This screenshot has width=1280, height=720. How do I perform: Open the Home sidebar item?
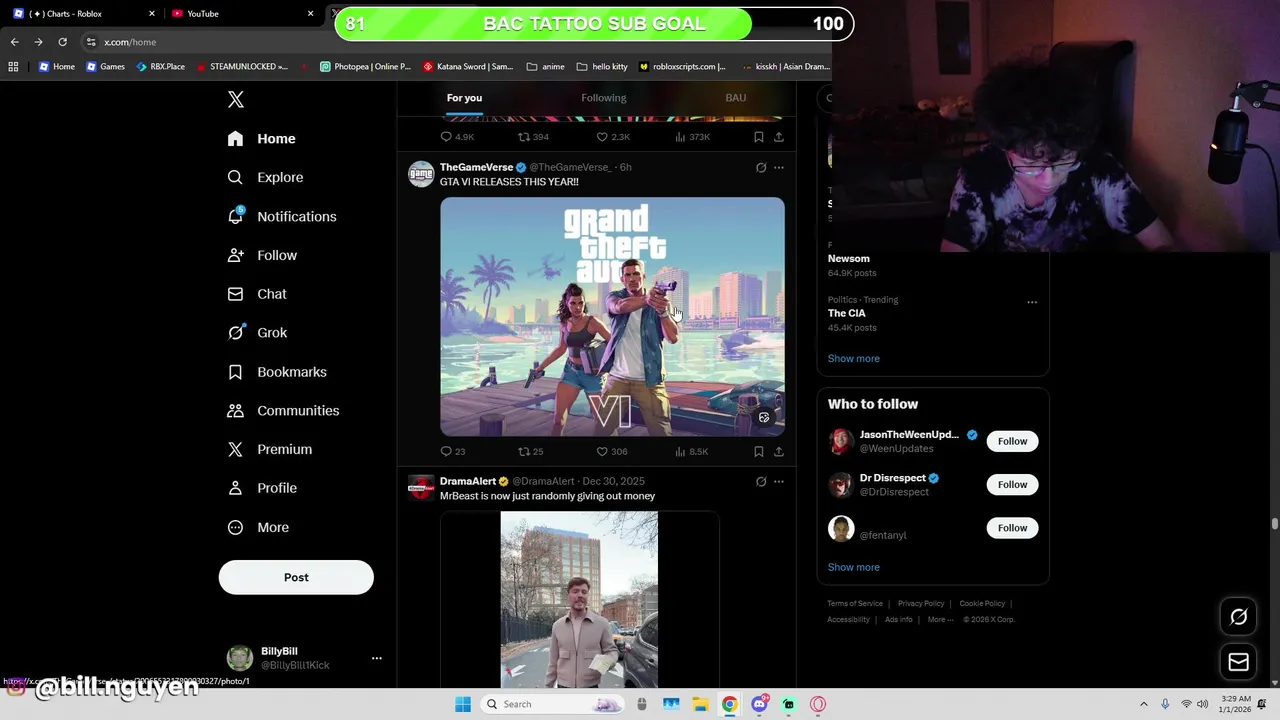(x=262, y=139)
